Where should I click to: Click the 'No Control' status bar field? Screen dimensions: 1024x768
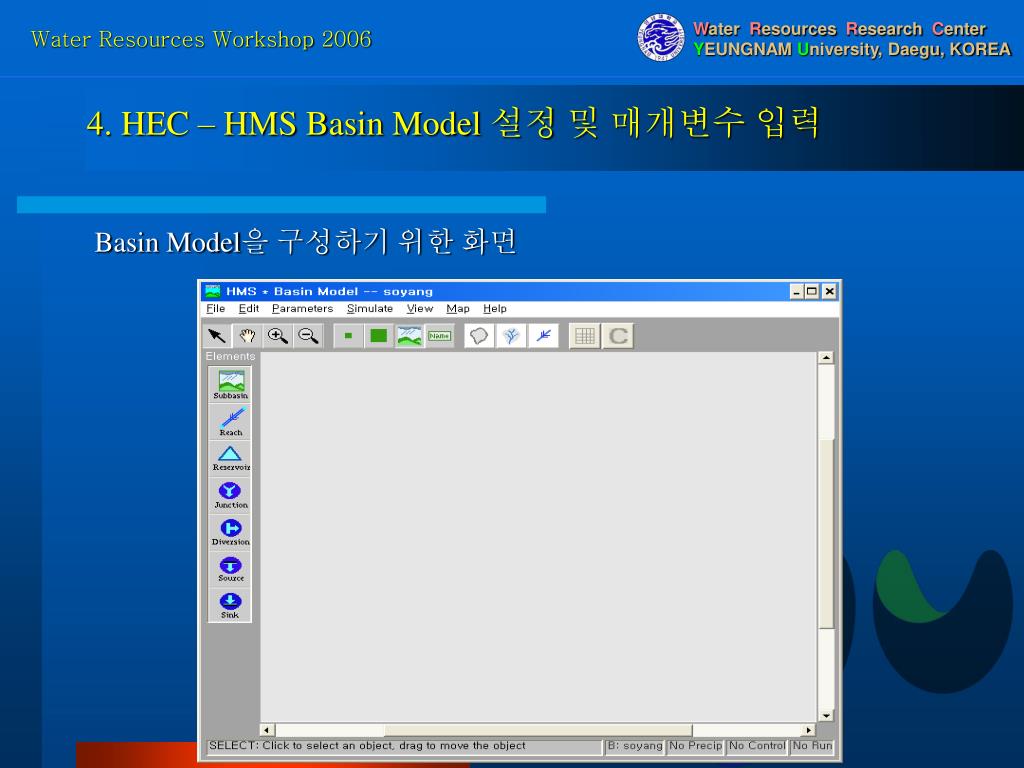[757, 746]
